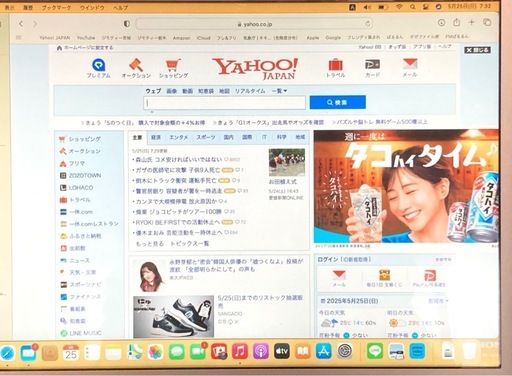Image resolution: width=512 pixels, height=376 pixels.
Task: Click the blue 検索 search button
Action: [x=338, y=102]
